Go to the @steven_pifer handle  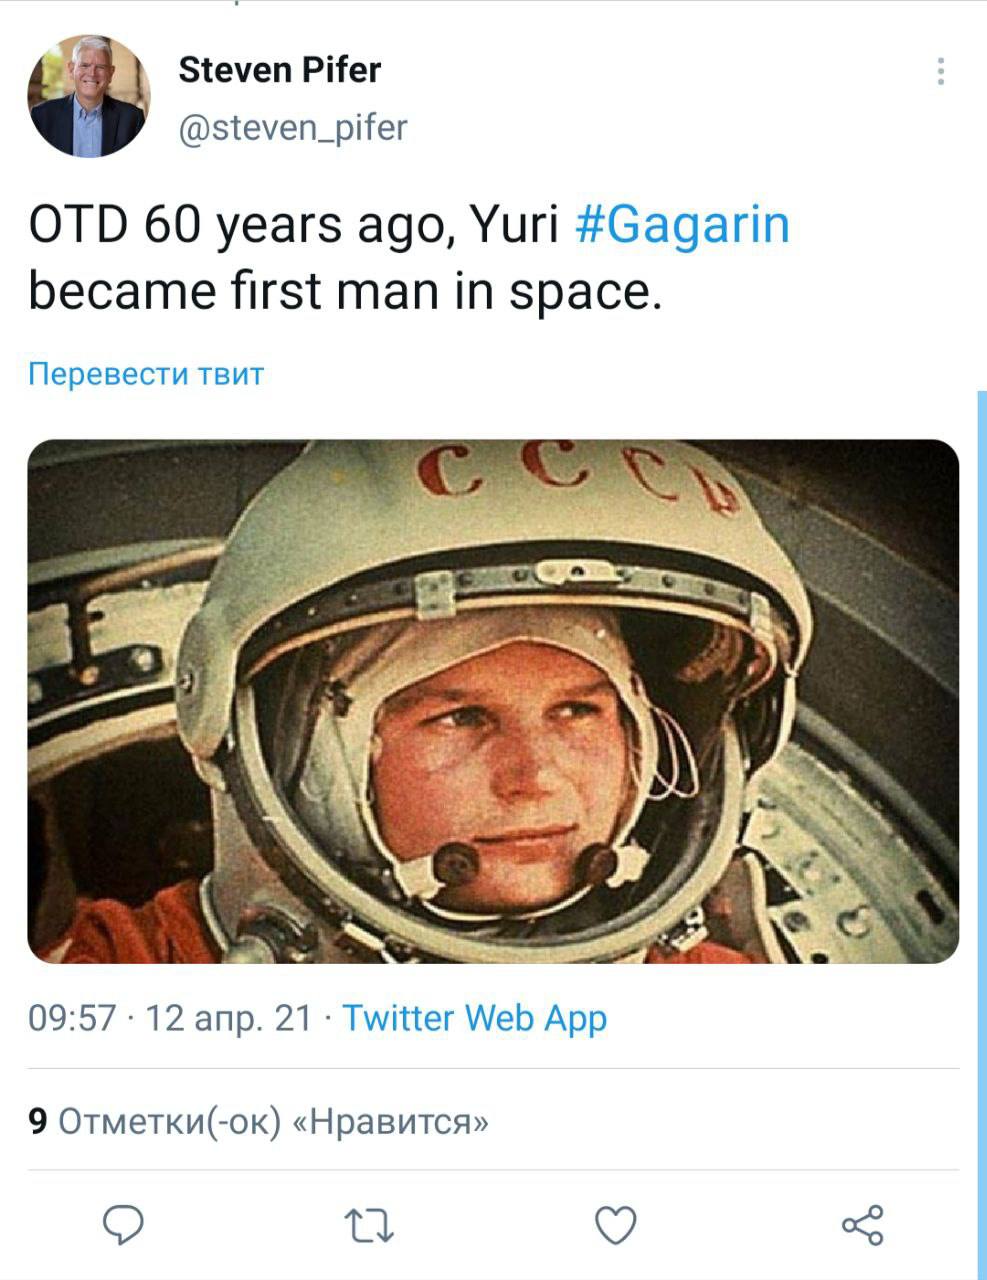tap(292, 128)
